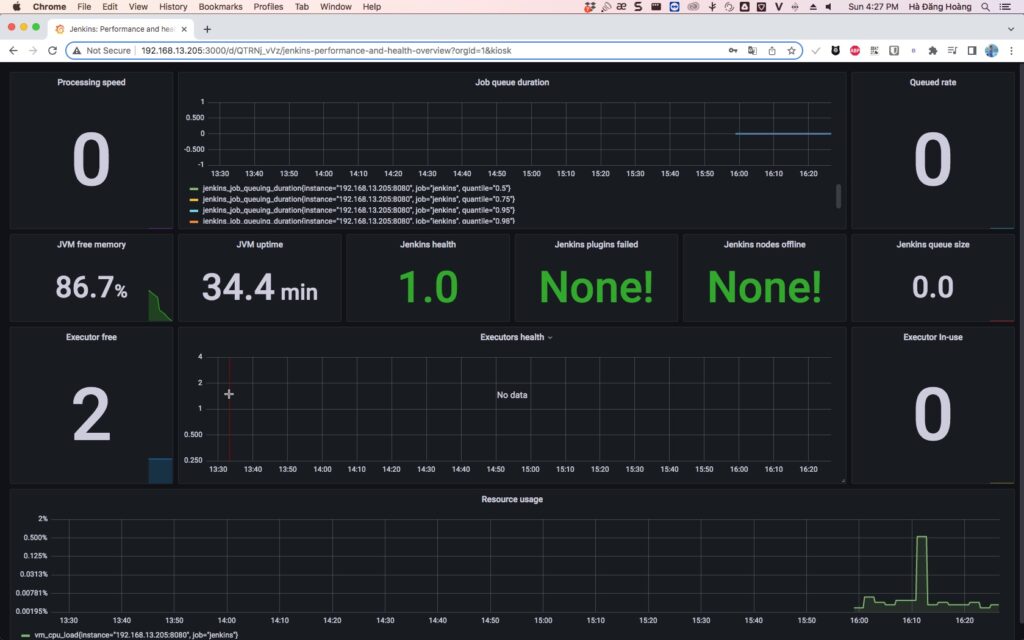Screen dimensions: 1024x640
Task: Open the Jenkins nodes offline panel title
Action: coord(764,244)
